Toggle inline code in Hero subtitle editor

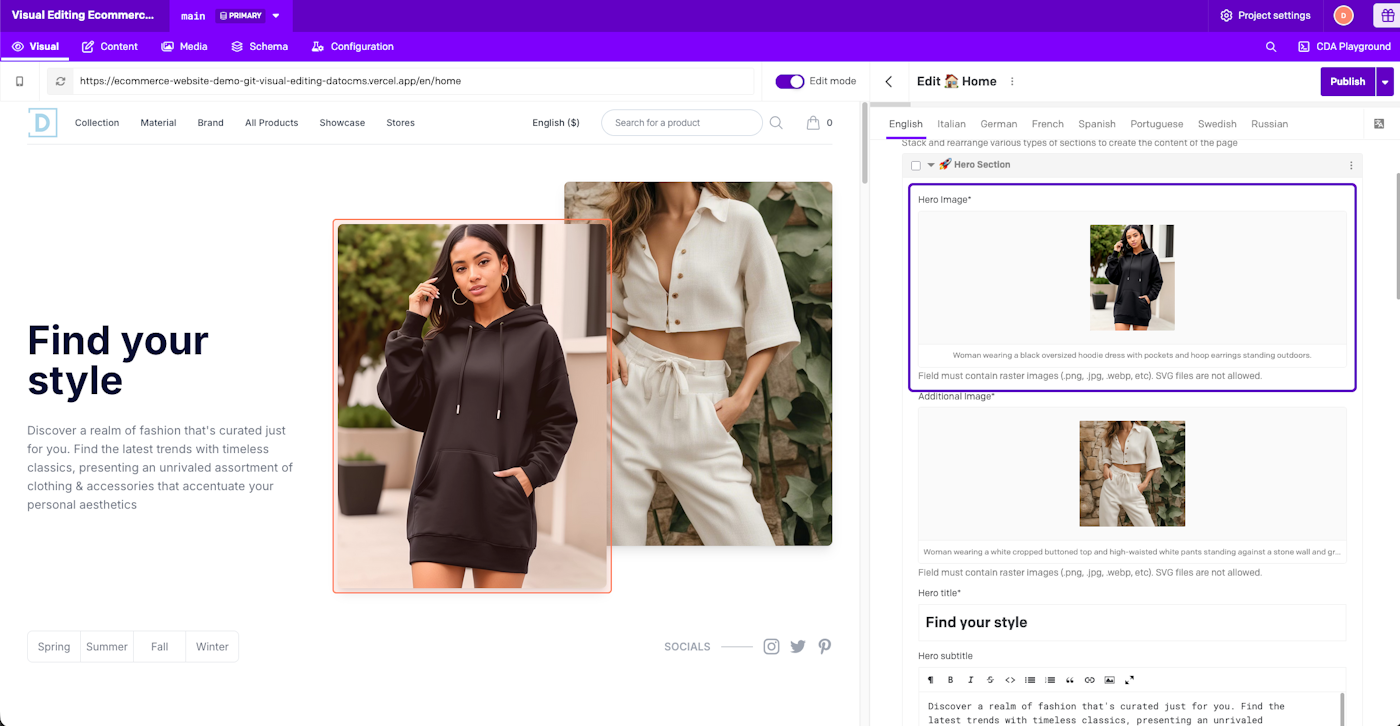pyautogui.click(x=1010, y=680)
